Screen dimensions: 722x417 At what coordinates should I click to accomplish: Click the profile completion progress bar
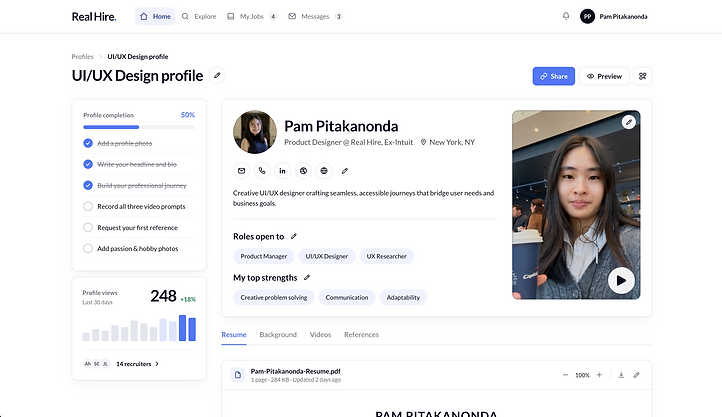pos(139,127)
